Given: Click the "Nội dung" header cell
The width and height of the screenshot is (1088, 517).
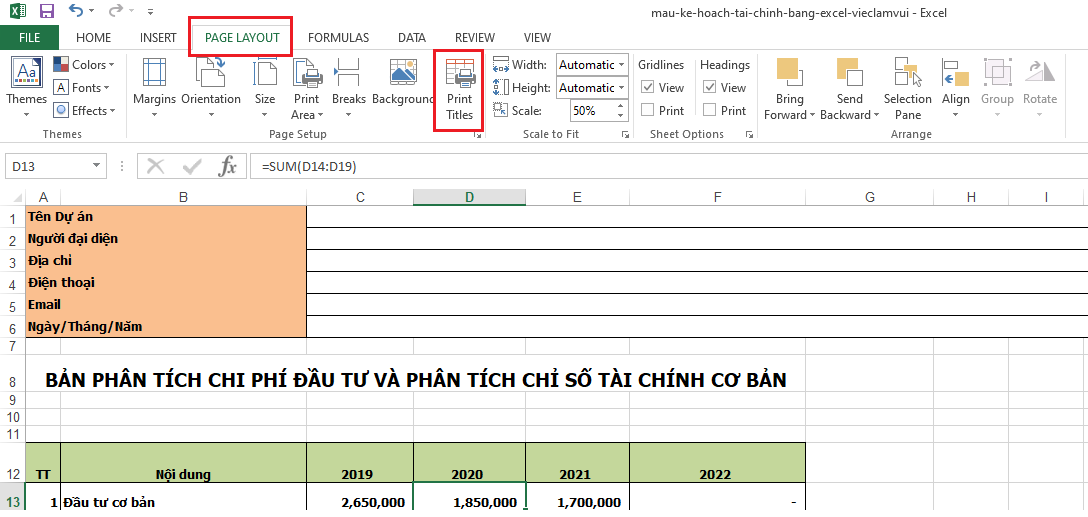Looking at the screenshot, I should tap(183, 463).
